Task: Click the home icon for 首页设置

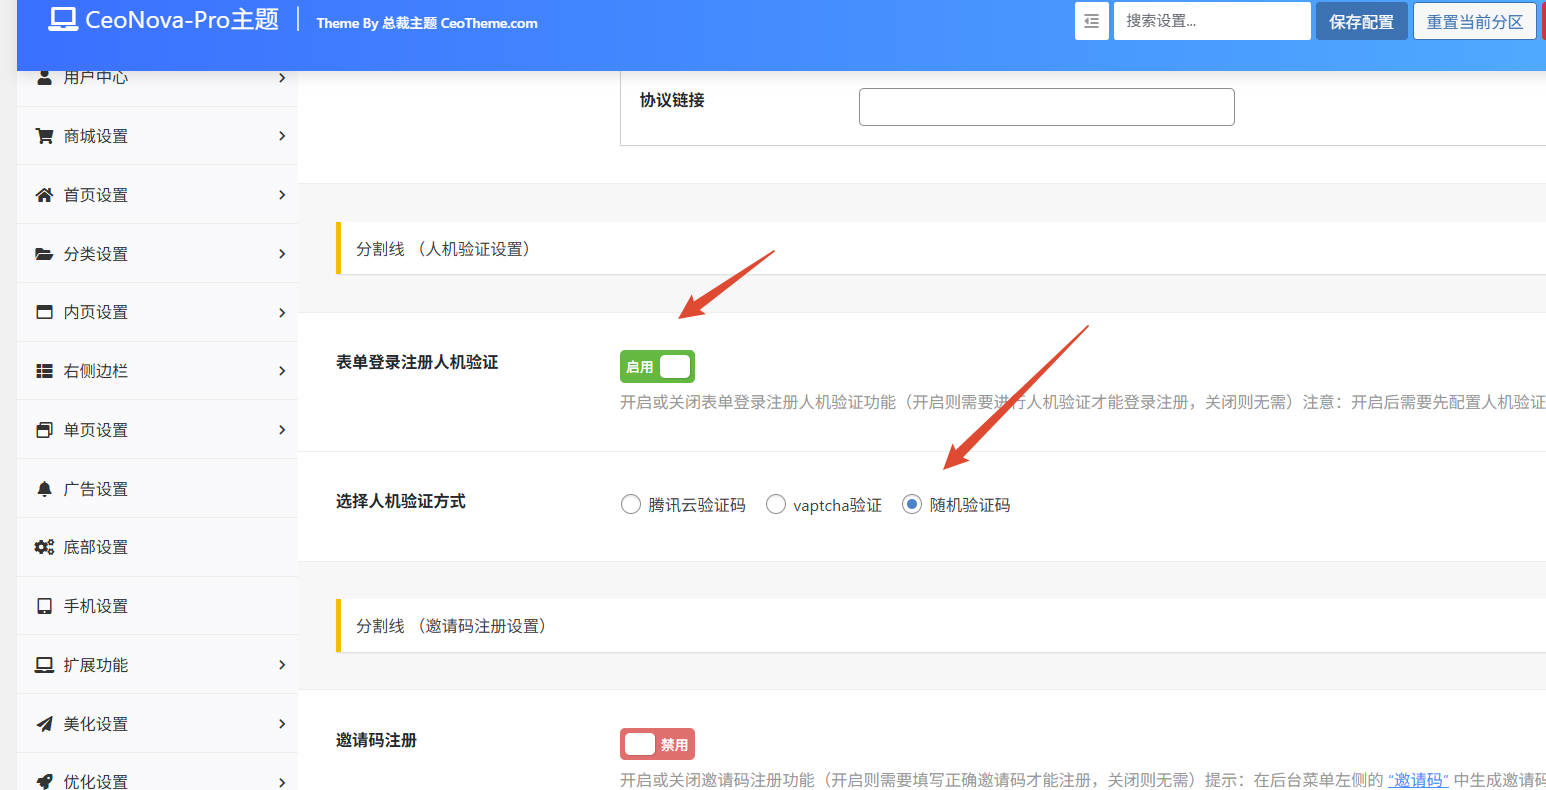Action: tap(43, 194)
